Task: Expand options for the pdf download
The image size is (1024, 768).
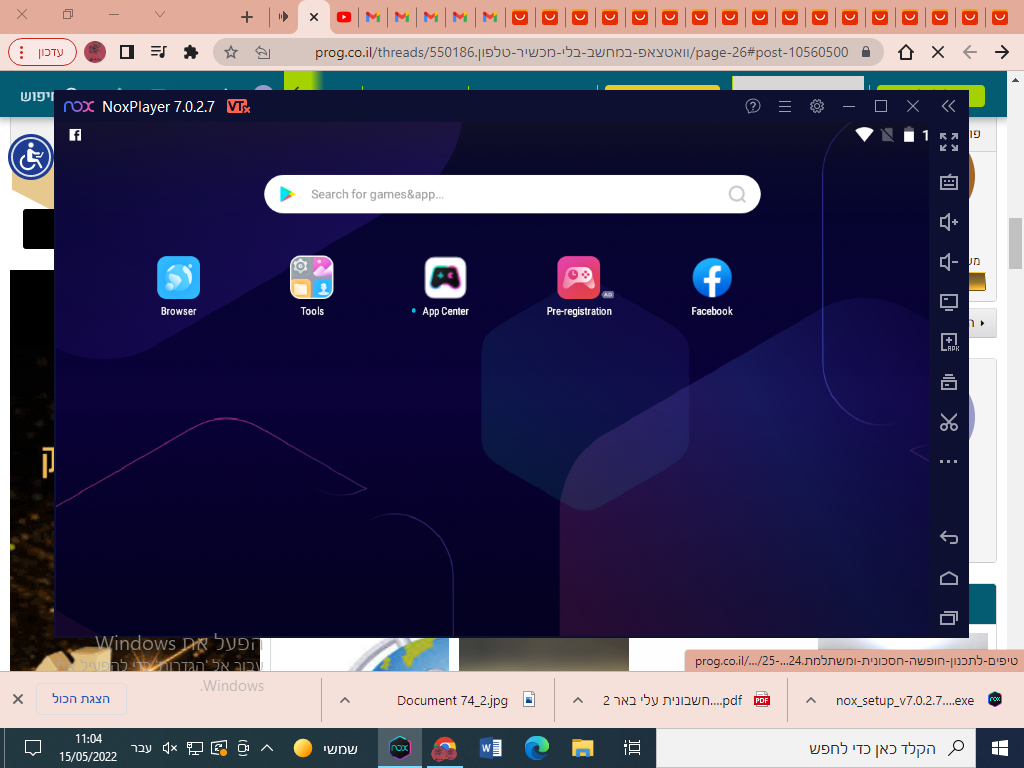Action: point(577,700)
